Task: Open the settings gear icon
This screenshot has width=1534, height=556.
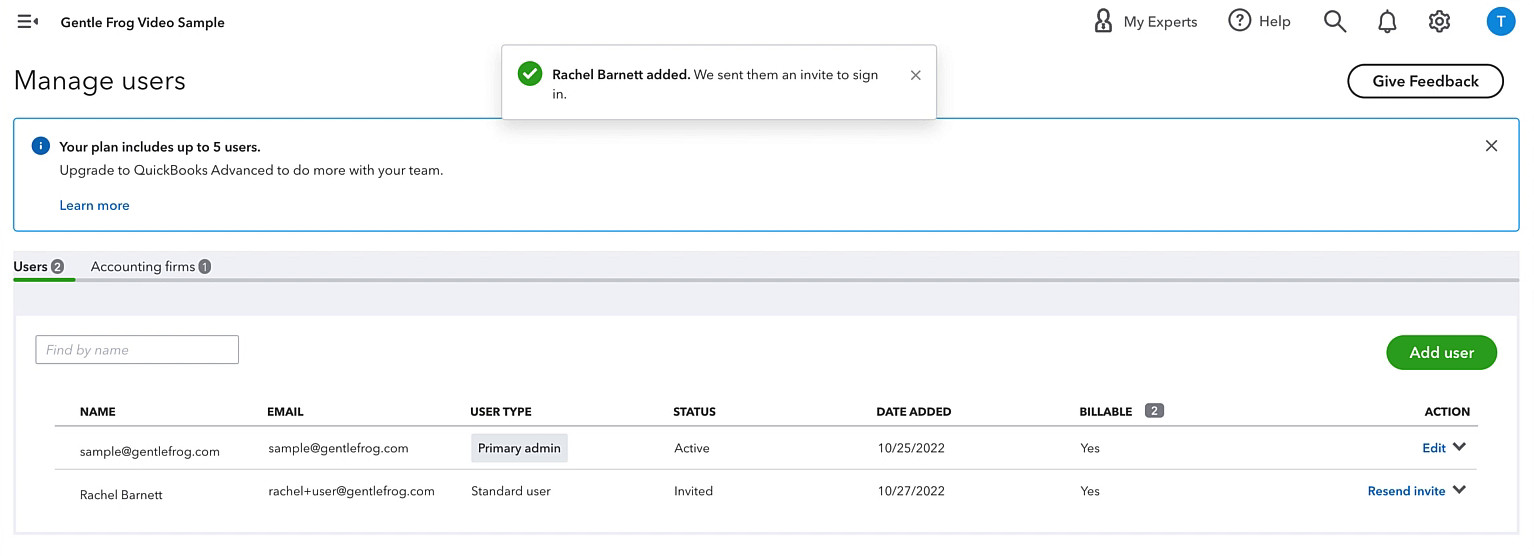Action: pos(1439,21)
